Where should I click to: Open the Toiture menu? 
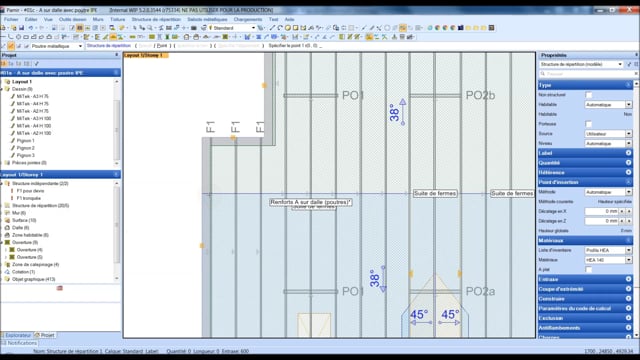pyautogui.click(x=118, y=19)
